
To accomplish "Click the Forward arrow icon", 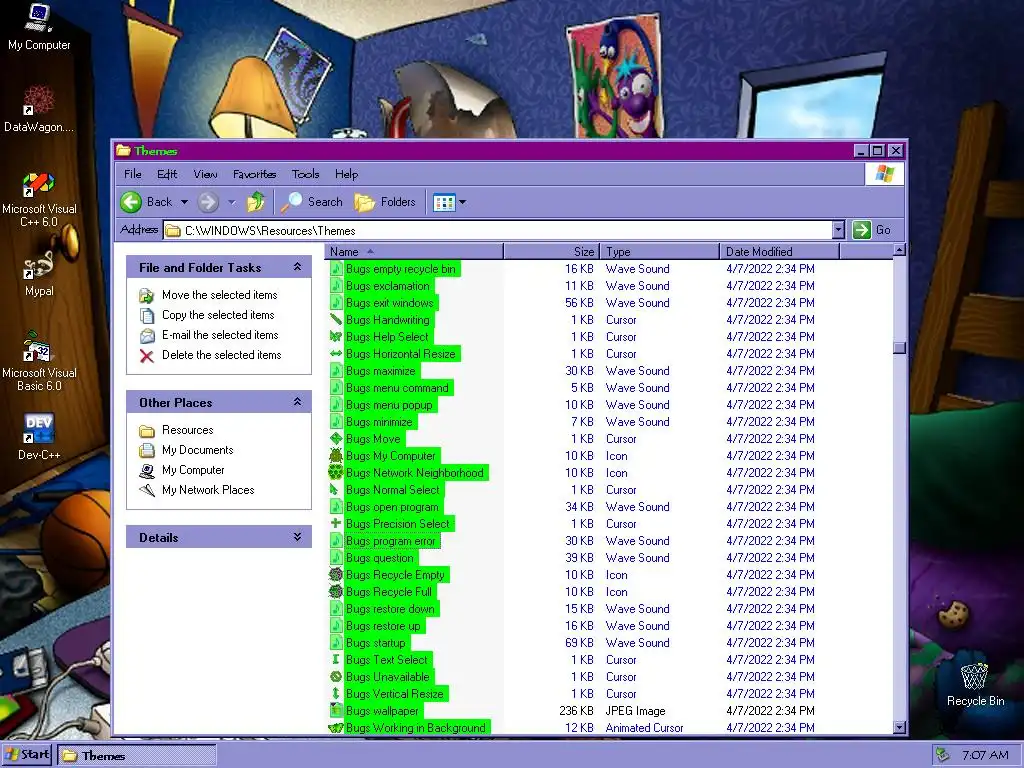I will (208, 202).
